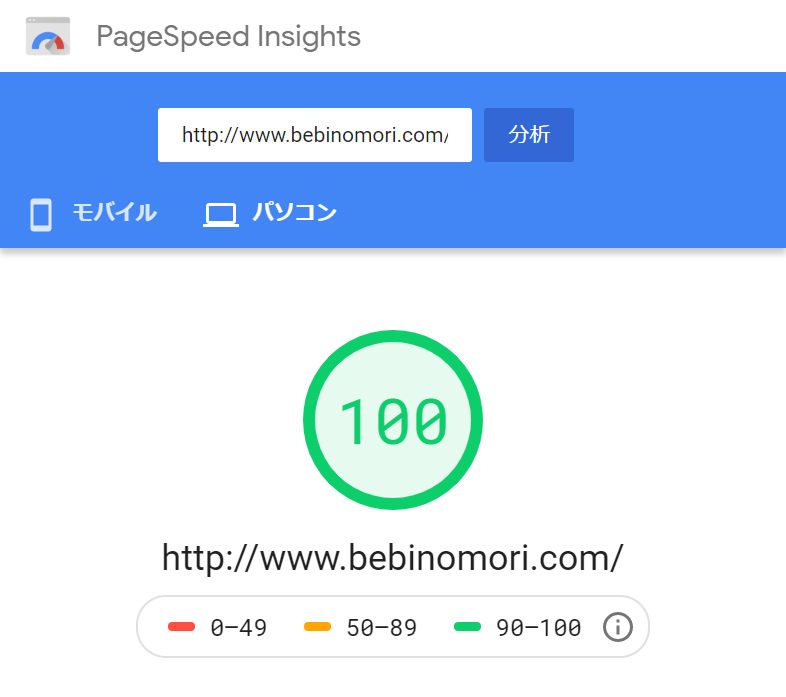
Task: Click the orange 50–89 color swatch
Action: coord(317,626)
